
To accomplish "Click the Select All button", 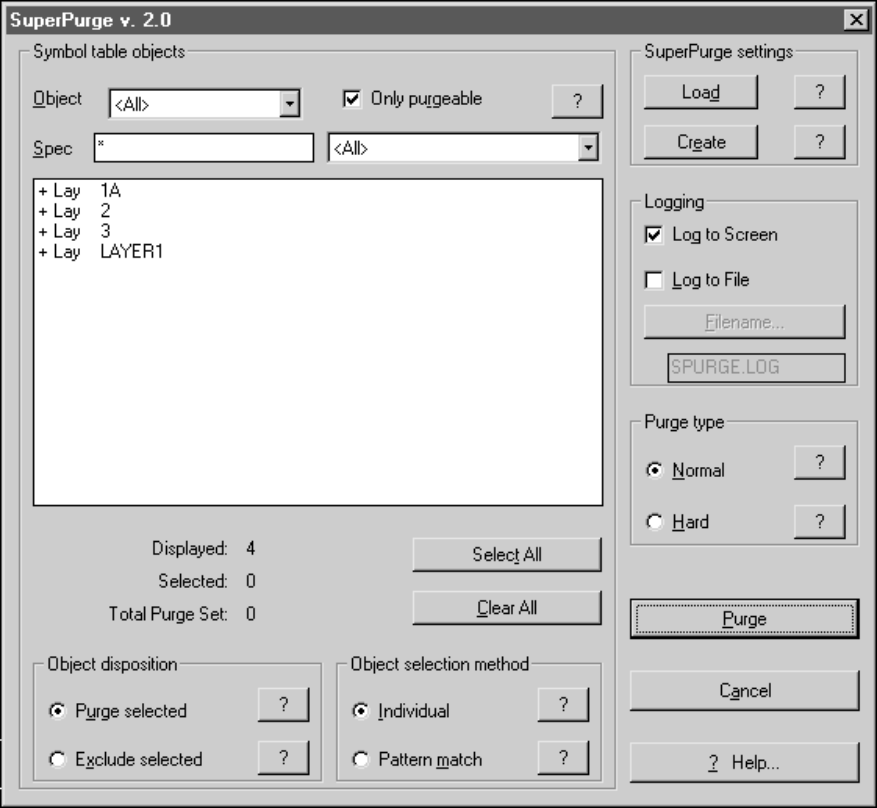I will pyautogui.click(x=507, y=555).
